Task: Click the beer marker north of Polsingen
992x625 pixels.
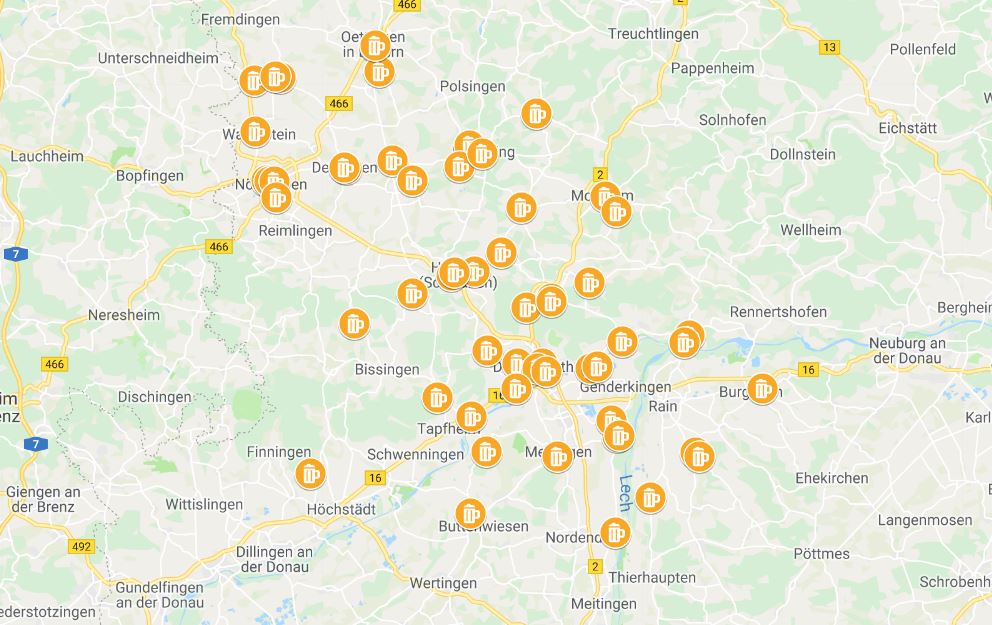Action: (x=536, y=114)
